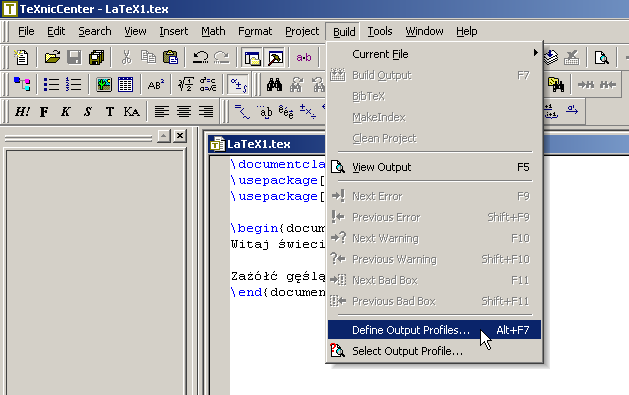Screen dimensions: 629x395
Task: Open the Project menu
Action: coord(302,31)
